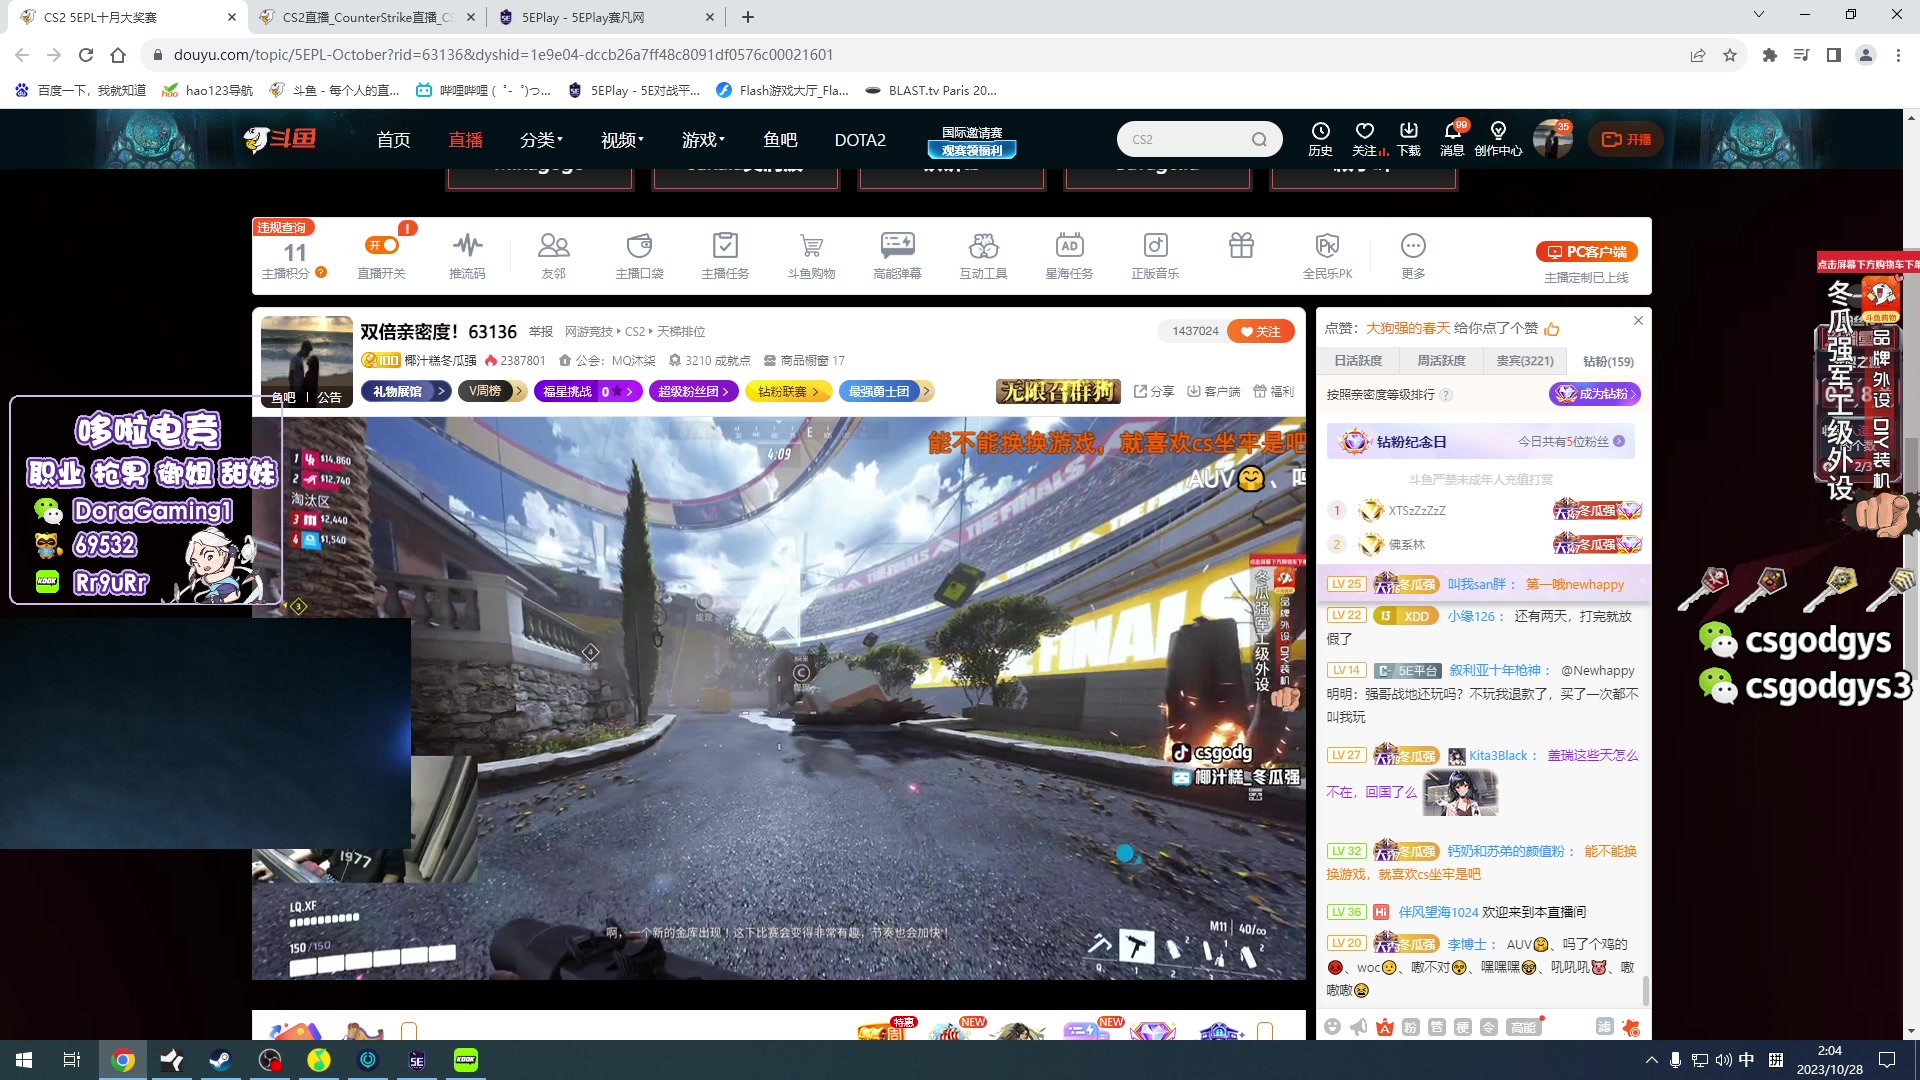The image size is (1920, 1080).
Task: Toggle system volume speaker icon in tray
Action: pos(1723,1060)
